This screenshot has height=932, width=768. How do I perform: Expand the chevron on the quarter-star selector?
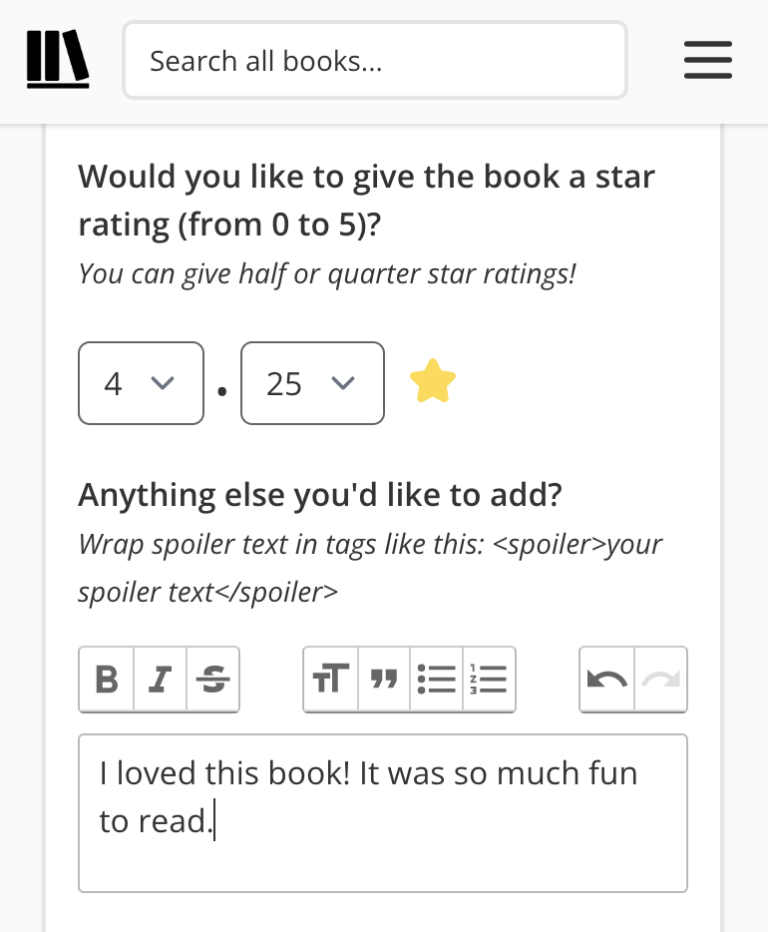click(344, 383)
